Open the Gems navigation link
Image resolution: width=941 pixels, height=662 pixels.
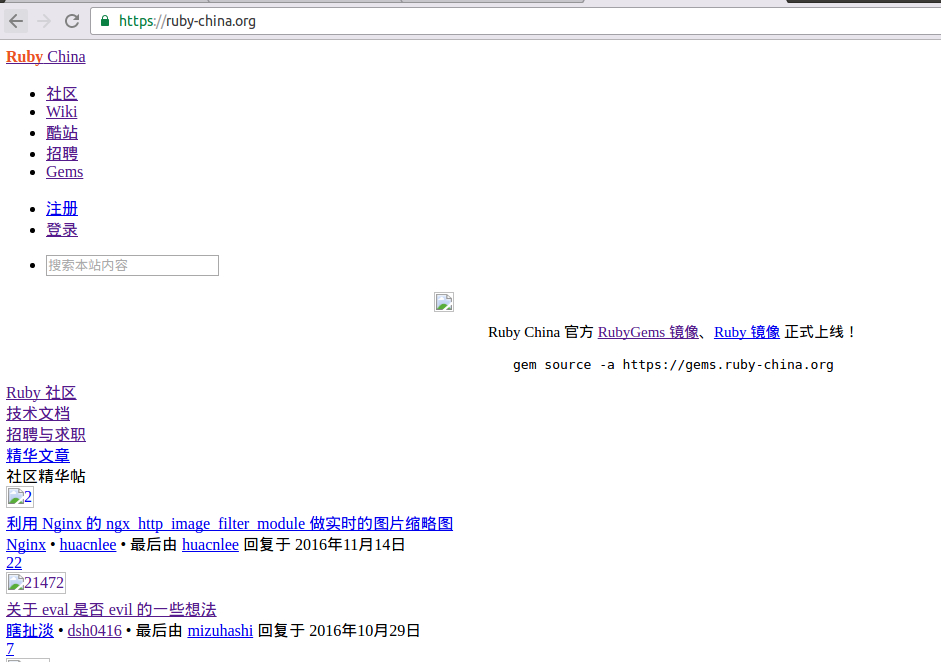click(x=64, y=172)
